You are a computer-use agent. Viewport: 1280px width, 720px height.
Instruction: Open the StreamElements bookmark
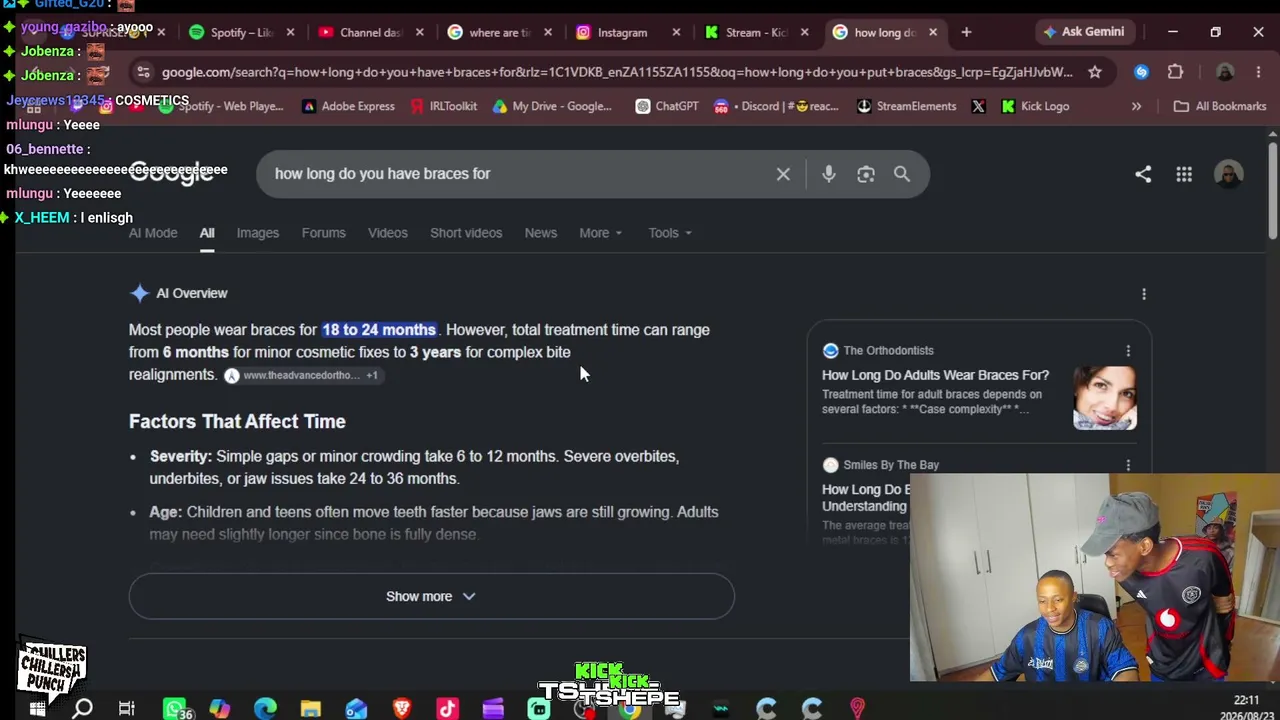click(x=906, y=106)
